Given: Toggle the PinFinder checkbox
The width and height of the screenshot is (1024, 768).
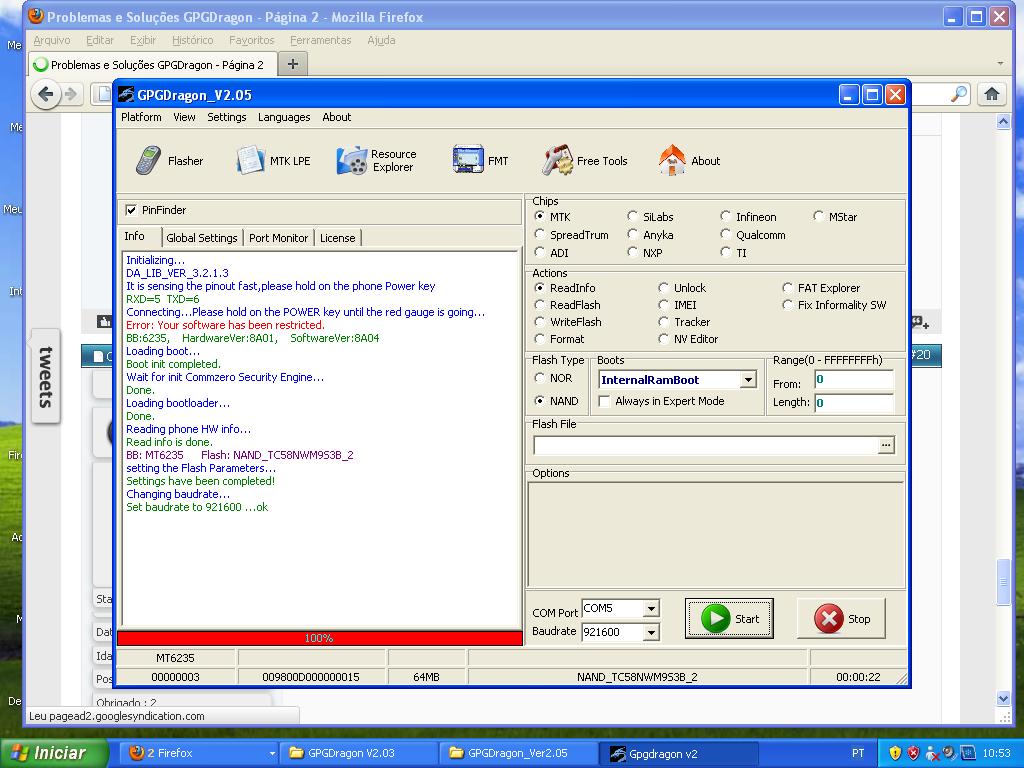Looking at the screenshot, I should (131, 210).
